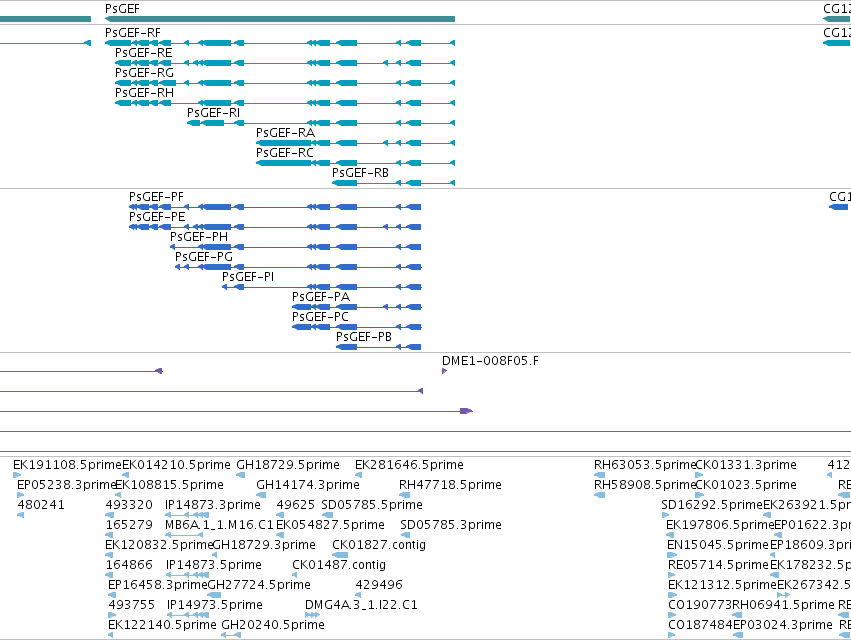This screenshot has width=851, height=640.
Task: Click GH18729.5prime EST label
Action: (x=288, y=465)
